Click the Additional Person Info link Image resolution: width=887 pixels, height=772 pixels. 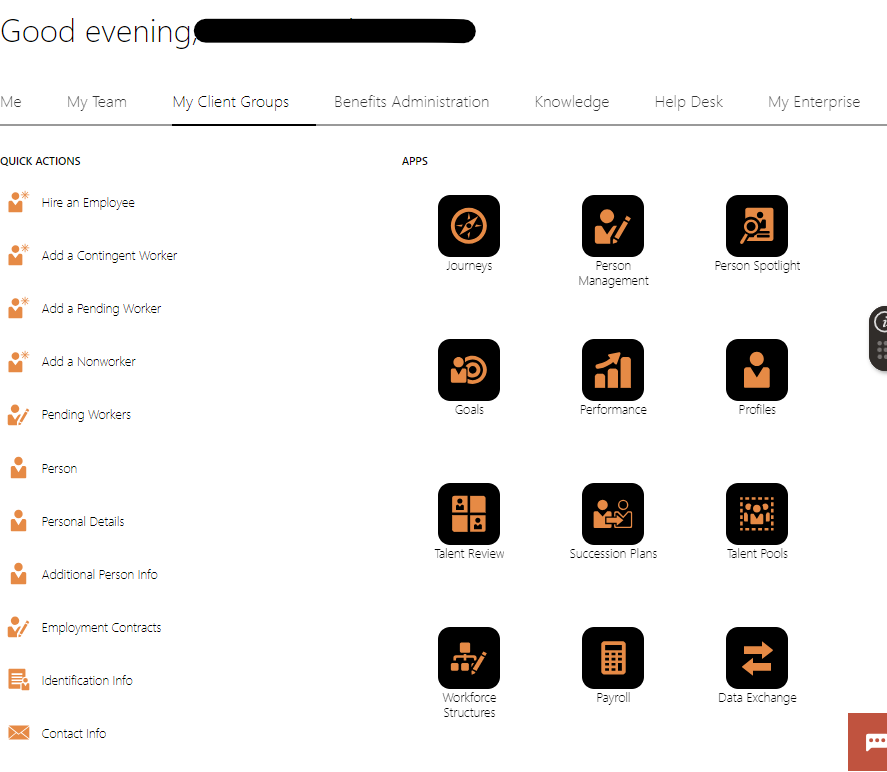(100, 574)
